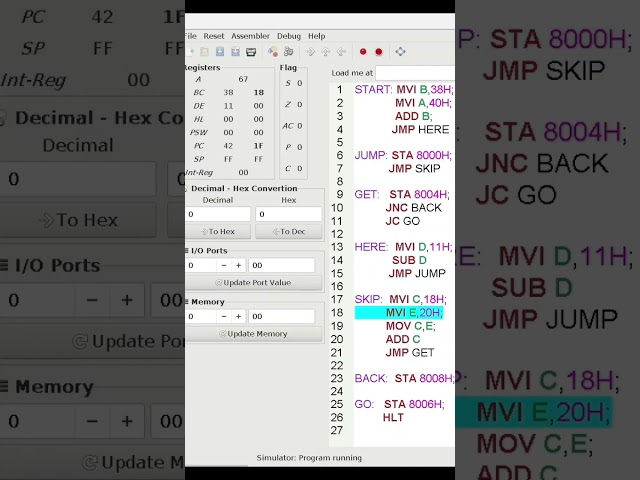Viewport: 640px width, 480px height.
Task: Click code line 'ADD B;'
Action: tap(413, 116)
